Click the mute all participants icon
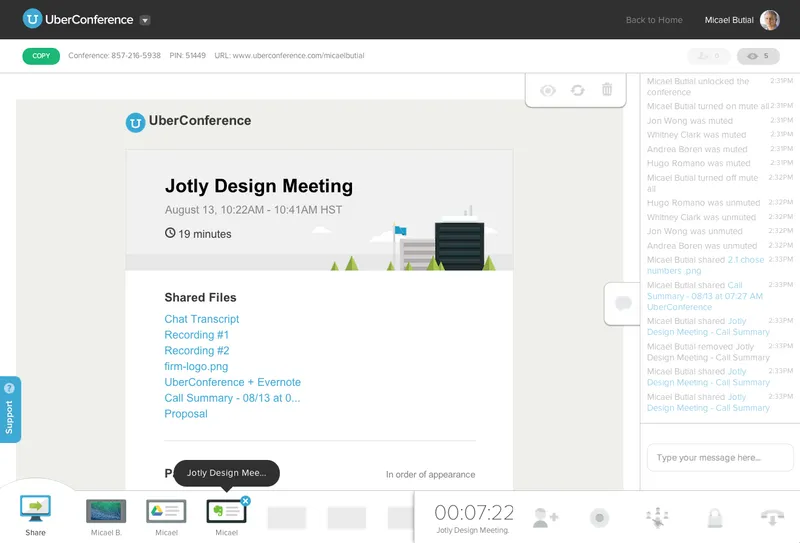The image size is (800, 543). click(657, 517)
